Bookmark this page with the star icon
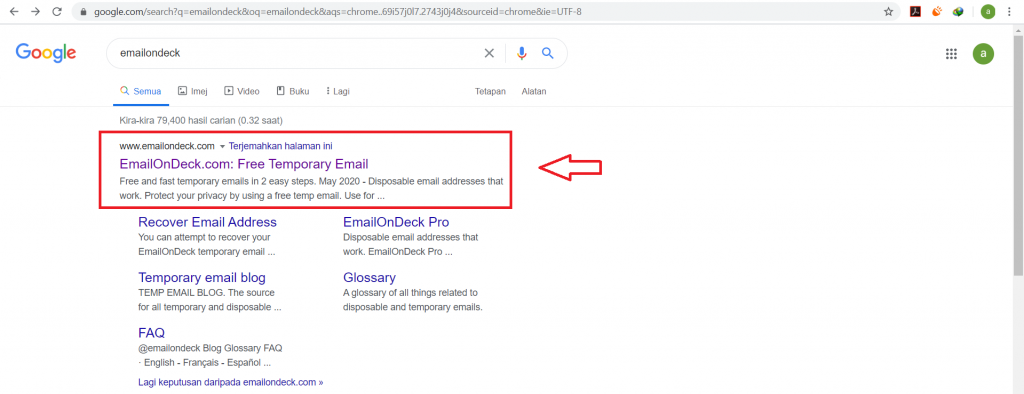 888,12
